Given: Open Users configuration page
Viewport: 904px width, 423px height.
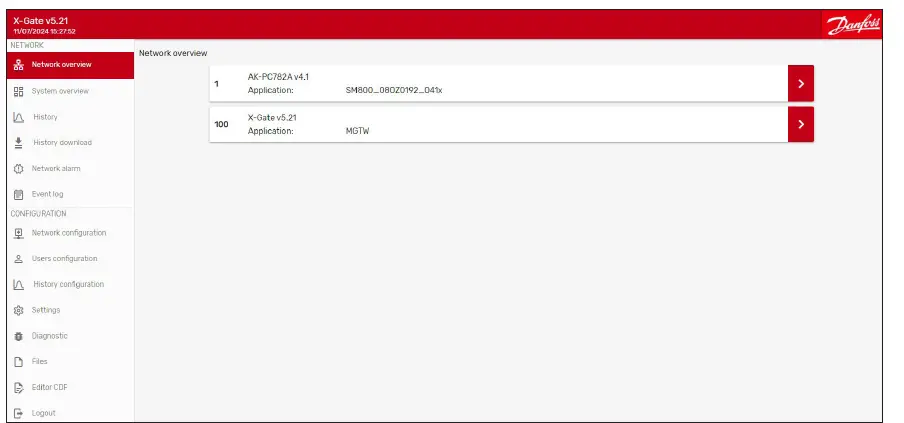Looking at the screenshot, I should click(67, 259).
